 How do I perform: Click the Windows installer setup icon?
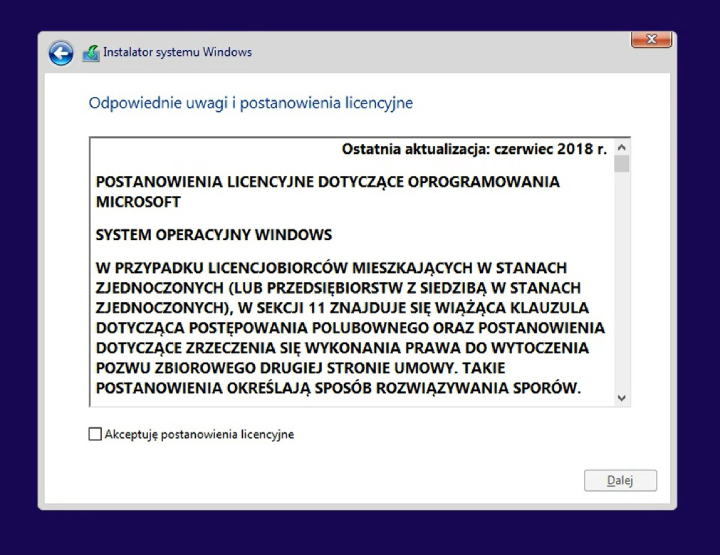(91, 53)
